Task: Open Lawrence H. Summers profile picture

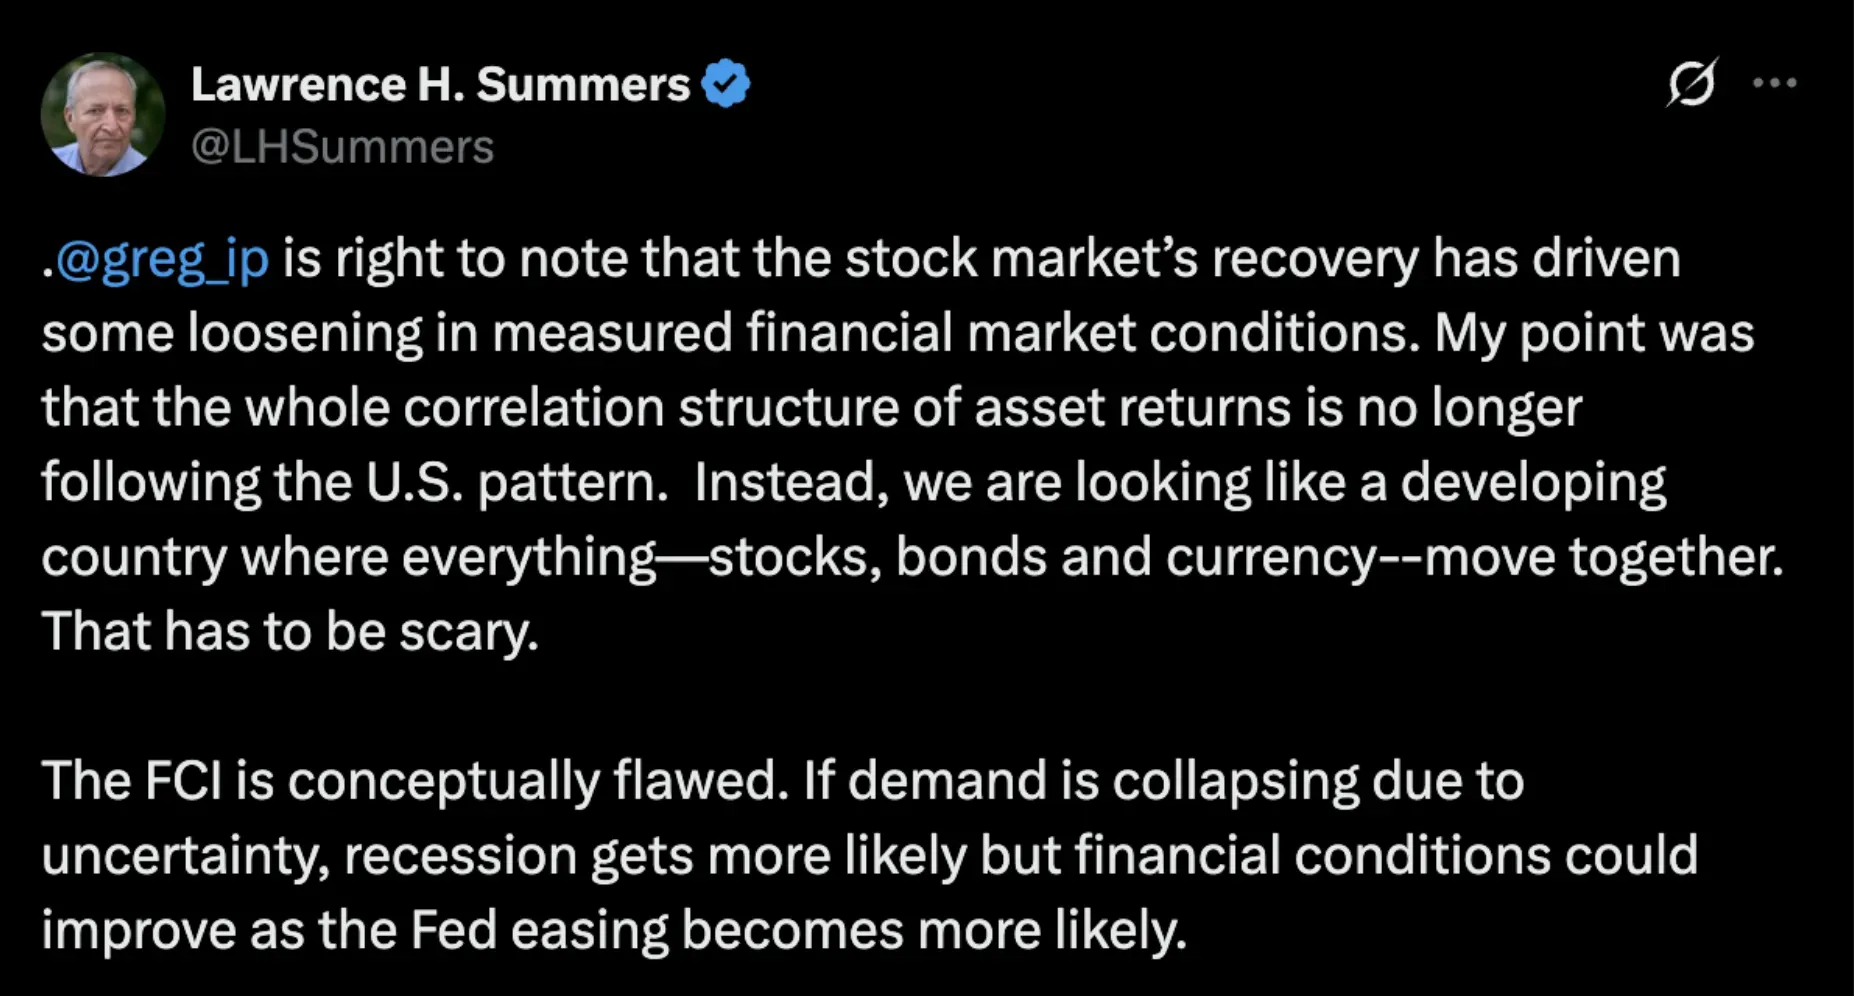Action: tap(103, 115)
